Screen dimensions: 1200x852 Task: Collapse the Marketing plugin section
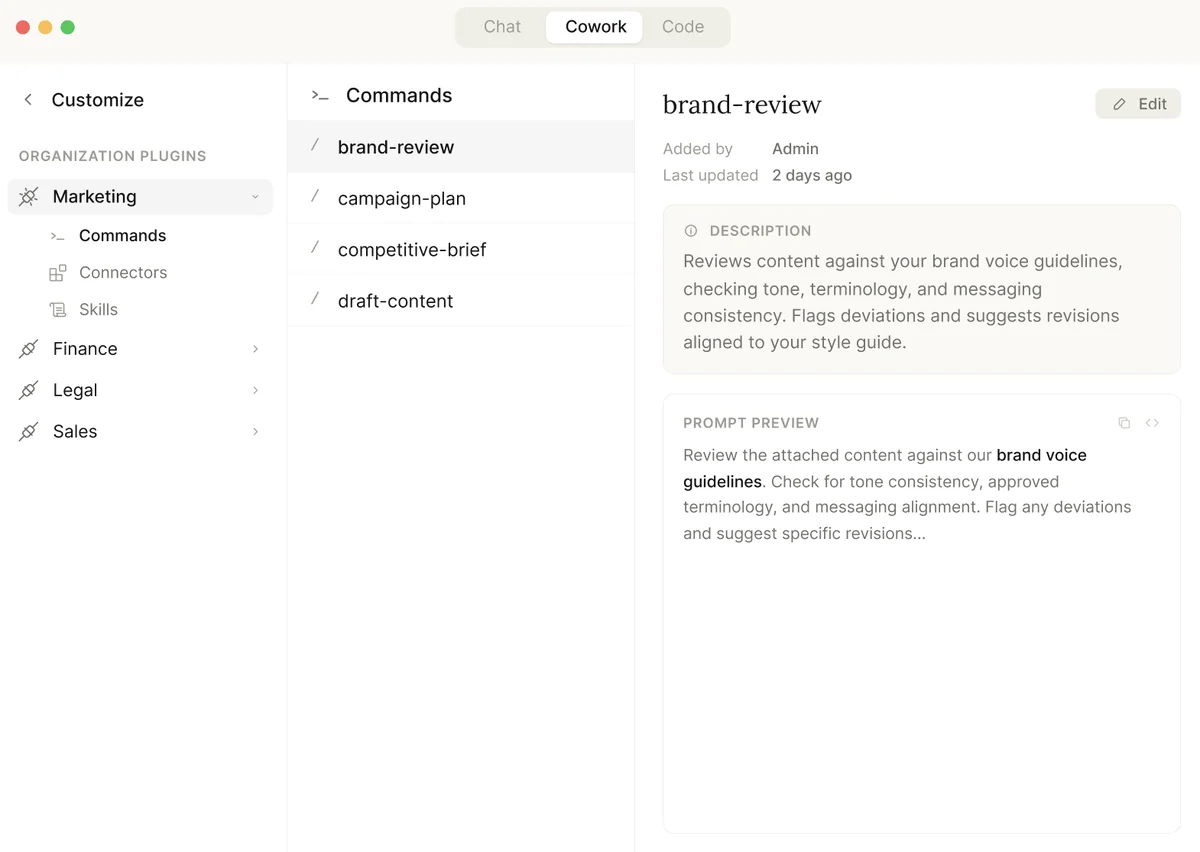(255, 197)
